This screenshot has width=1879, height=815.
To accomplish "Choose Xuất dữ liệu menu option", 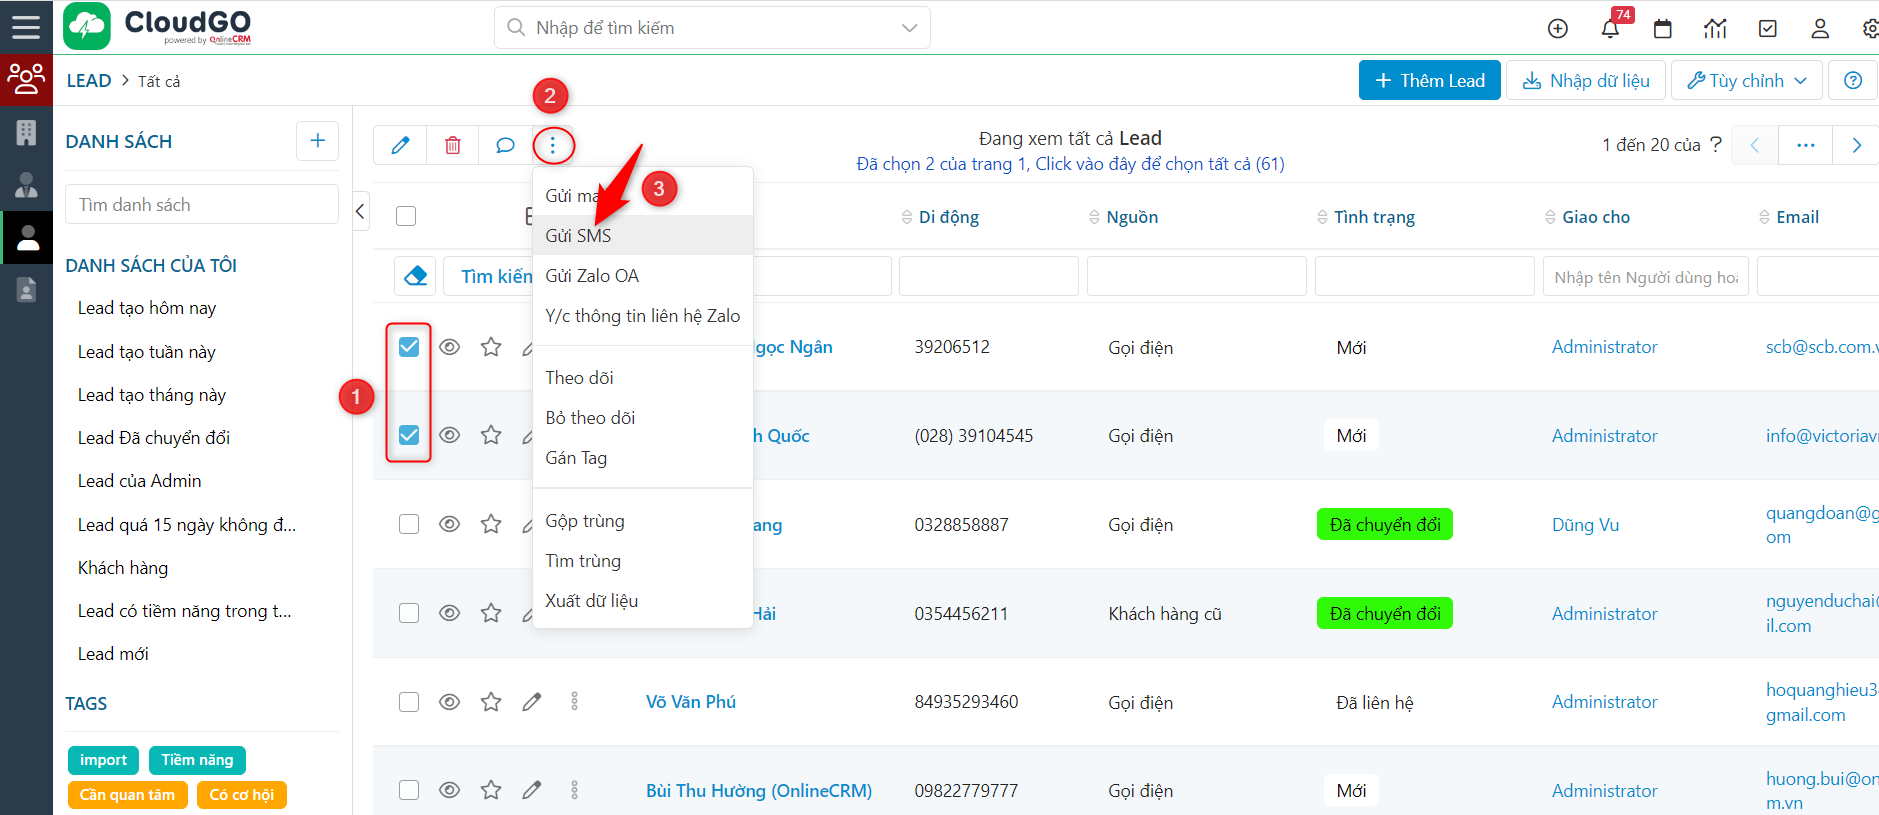I will tap(591, 601).
